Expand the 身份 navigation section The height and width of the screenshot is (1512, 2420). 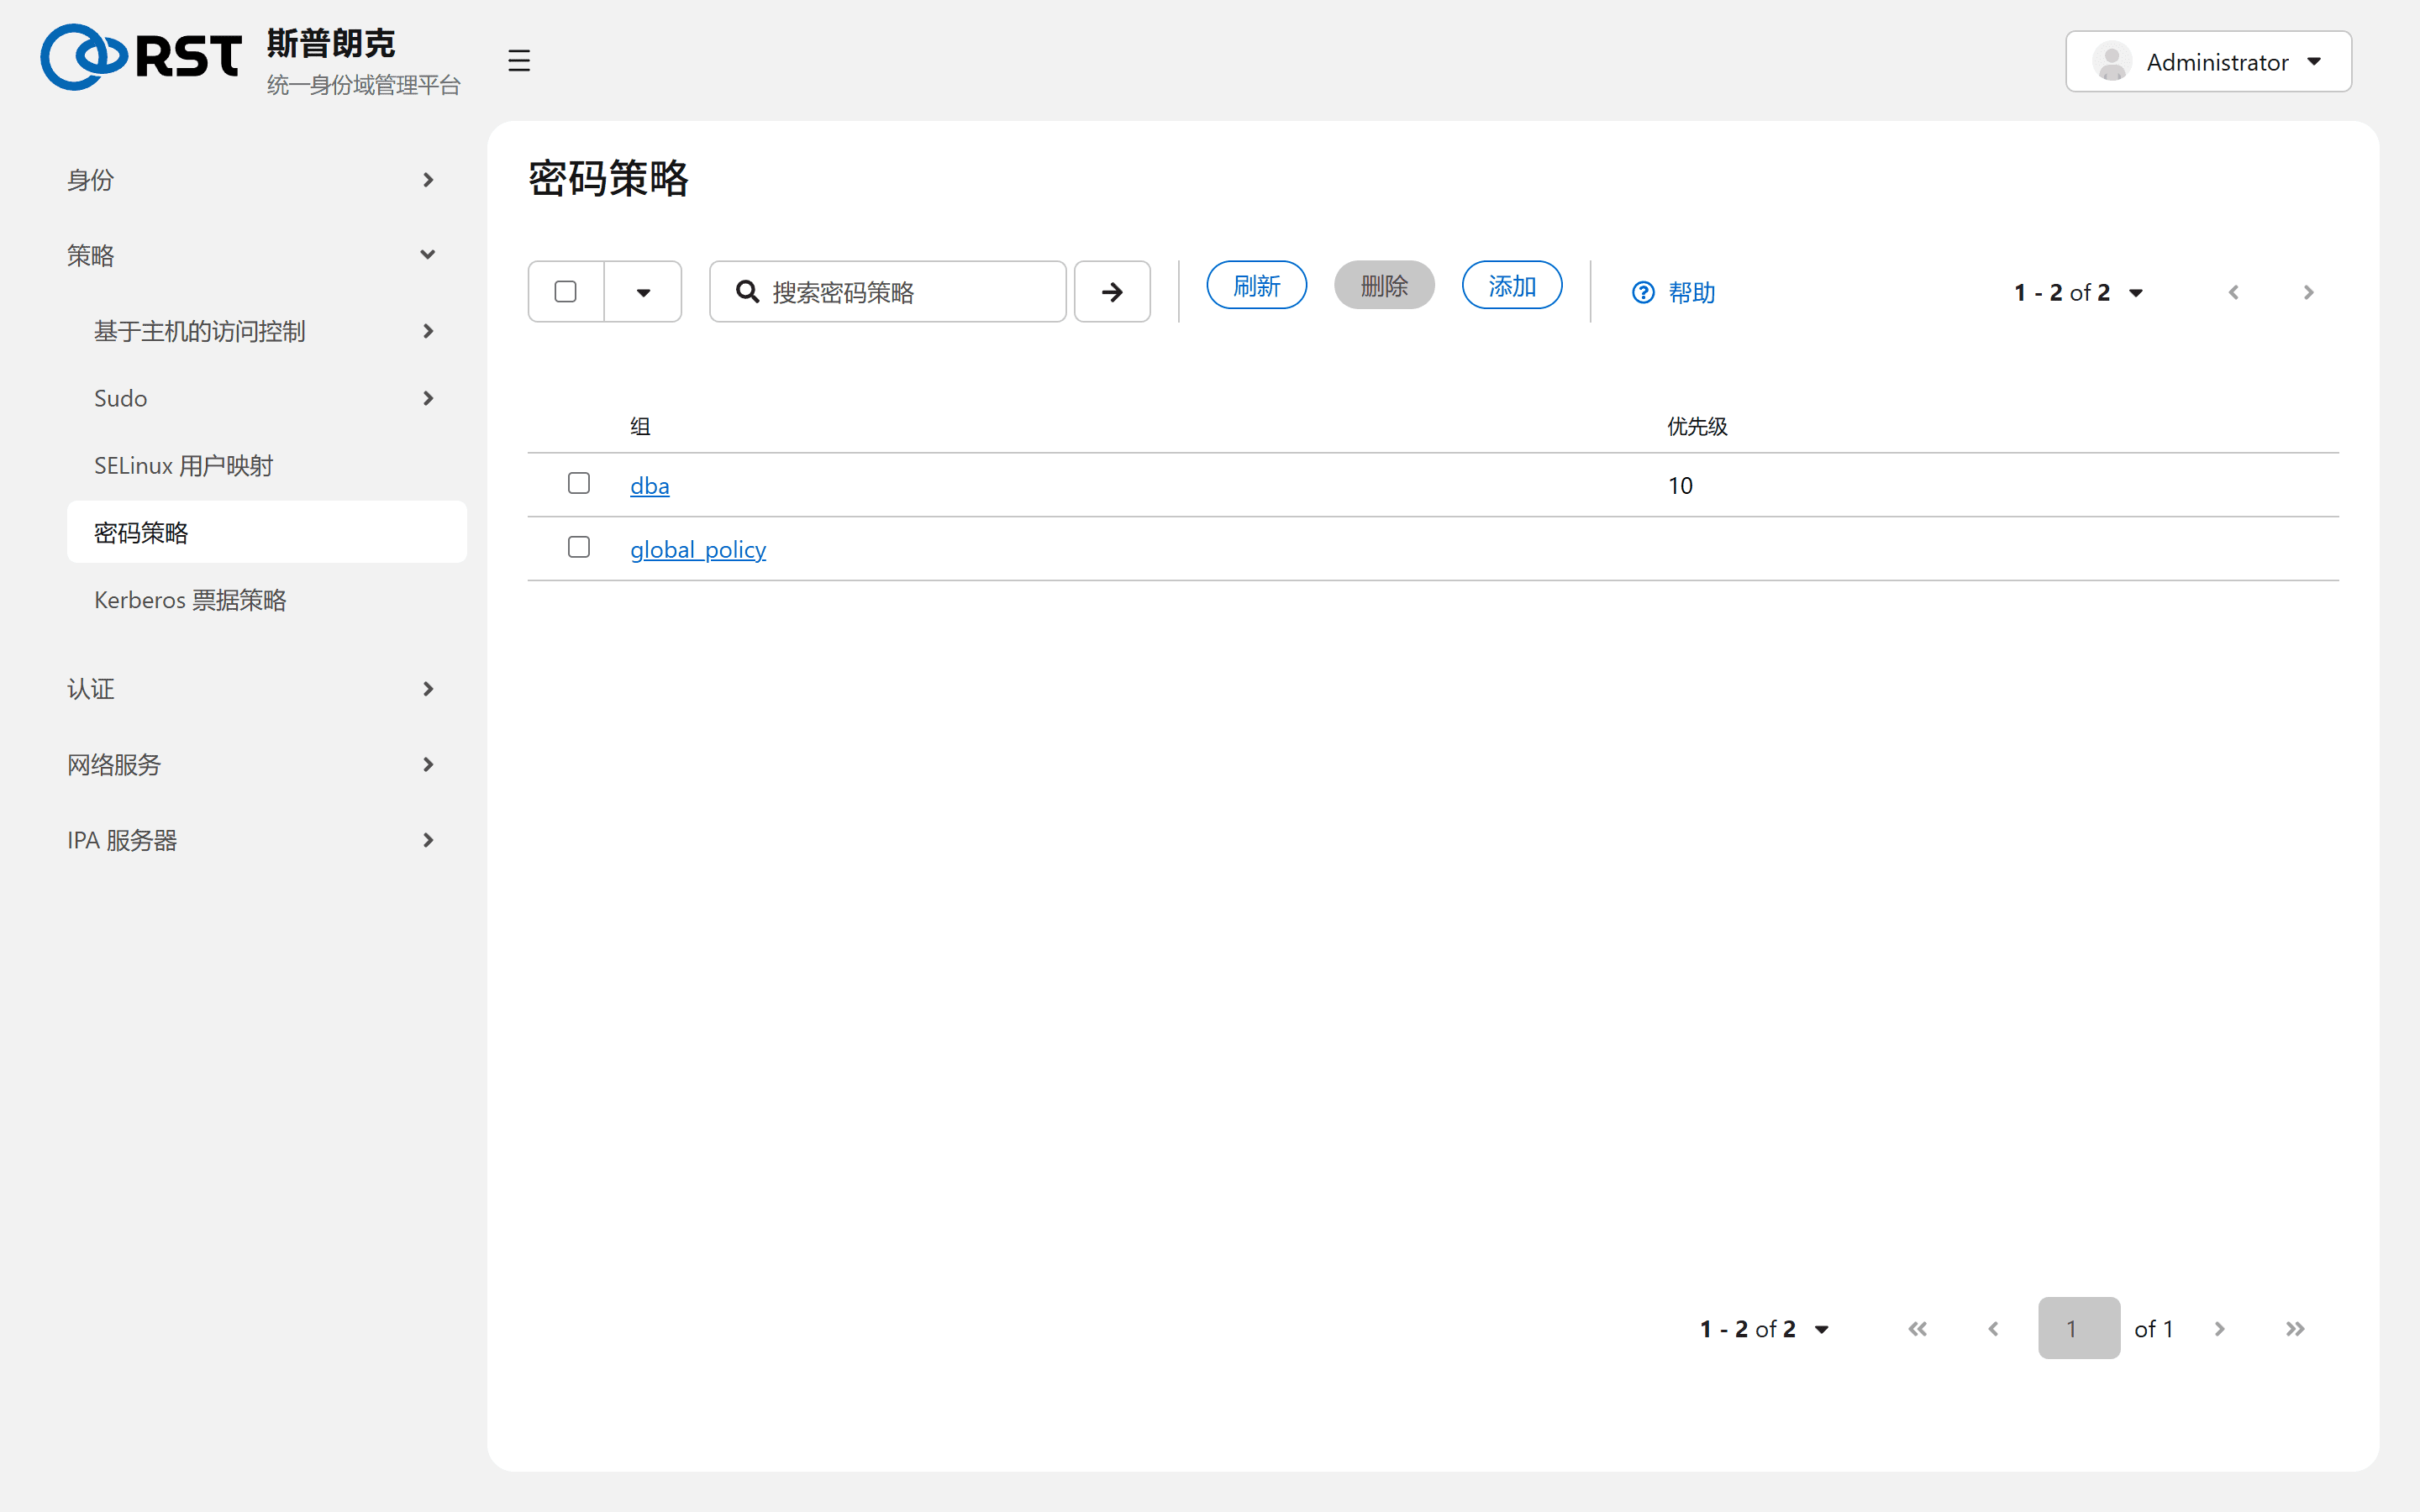[x=252, y=180]
